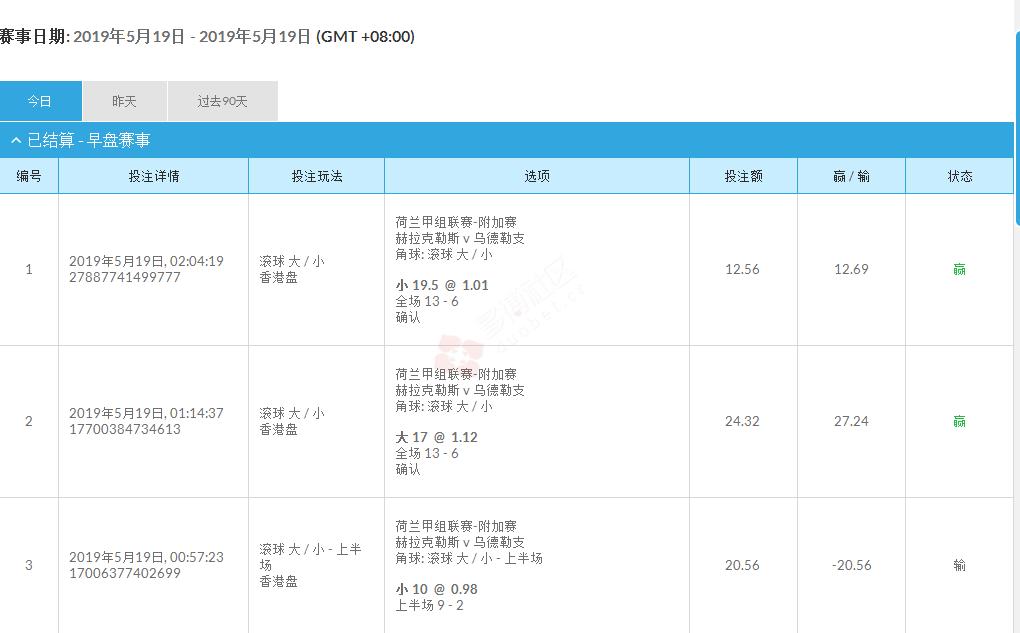This screenshot has height=633, width=1020.
Task: Click the 投注额 column header
Action: point(743,176)
